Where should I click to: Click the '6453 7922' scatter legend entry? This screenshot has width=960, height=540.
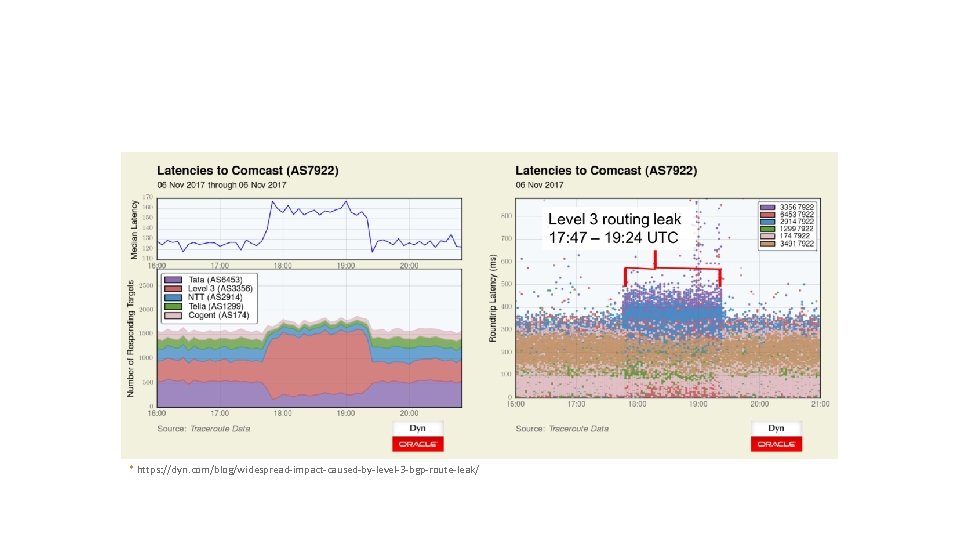pyautogui.click(x=787, y=215)
